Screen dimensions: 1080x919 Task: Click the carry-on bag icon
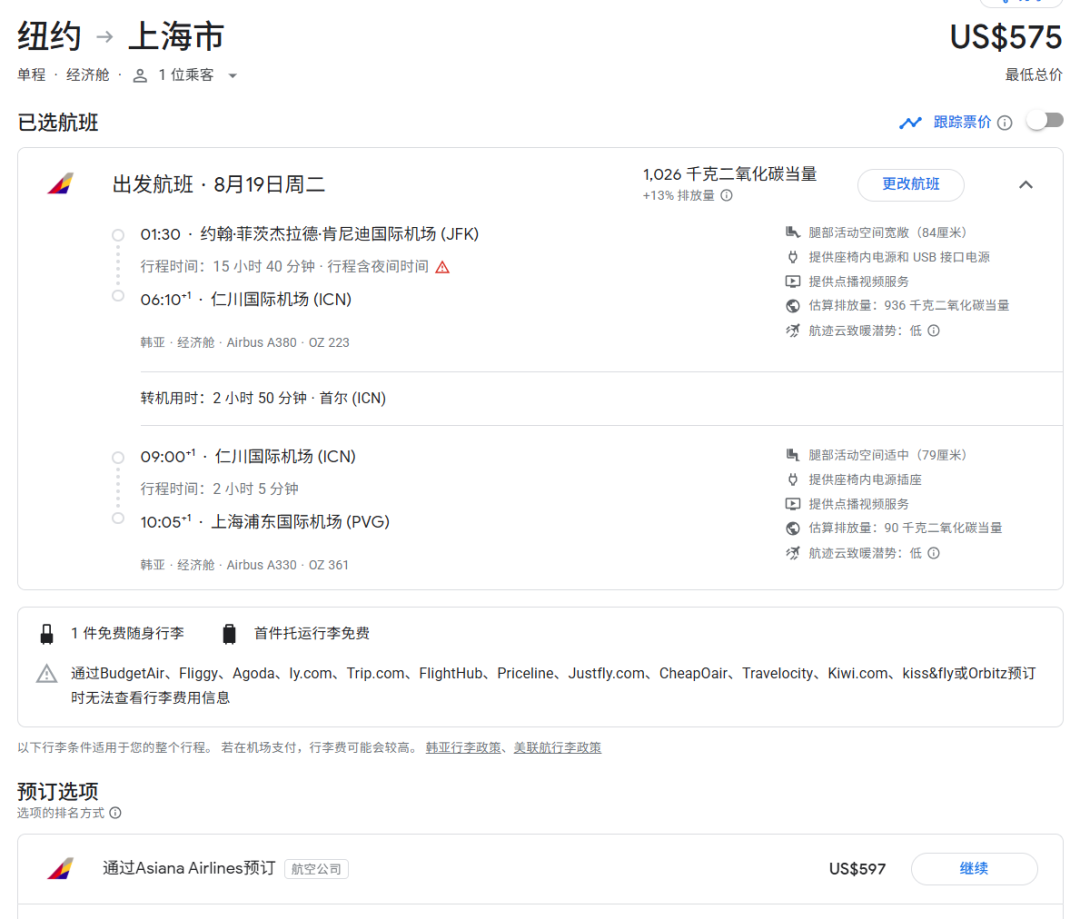click(x=46, y=634)
